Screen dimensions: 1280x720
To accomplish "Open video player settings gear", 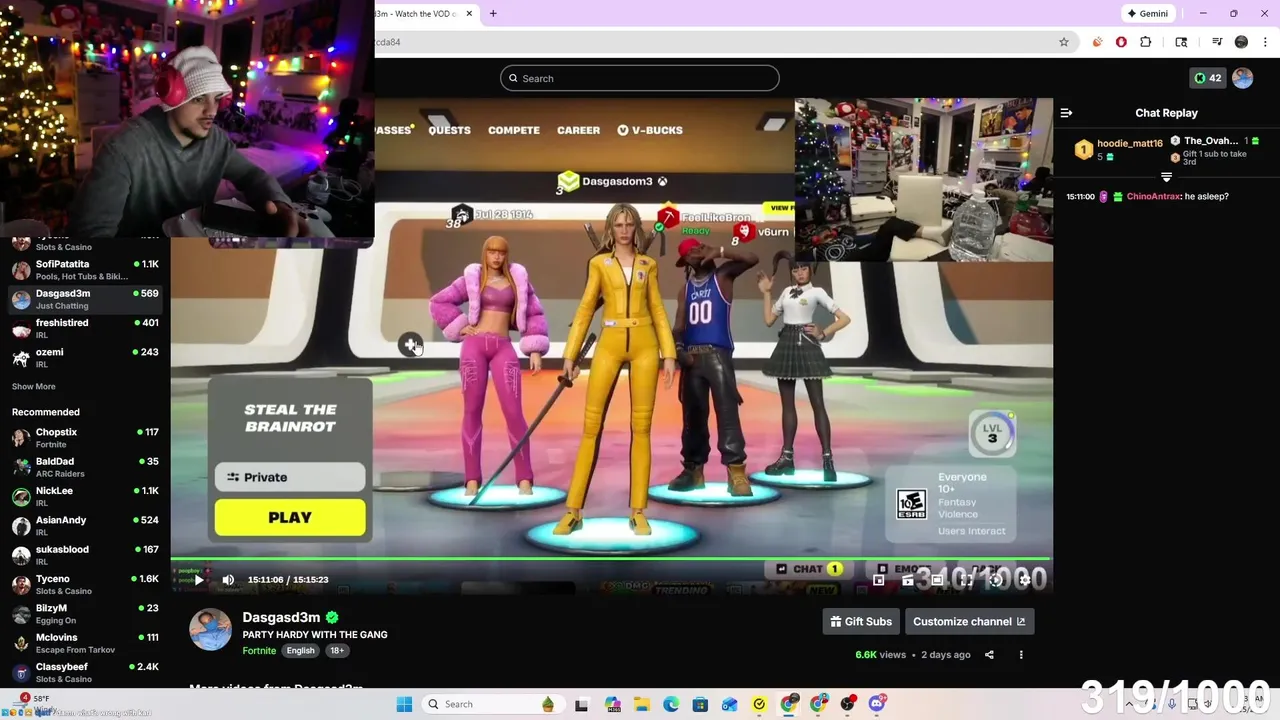I will coord(1024,580).
